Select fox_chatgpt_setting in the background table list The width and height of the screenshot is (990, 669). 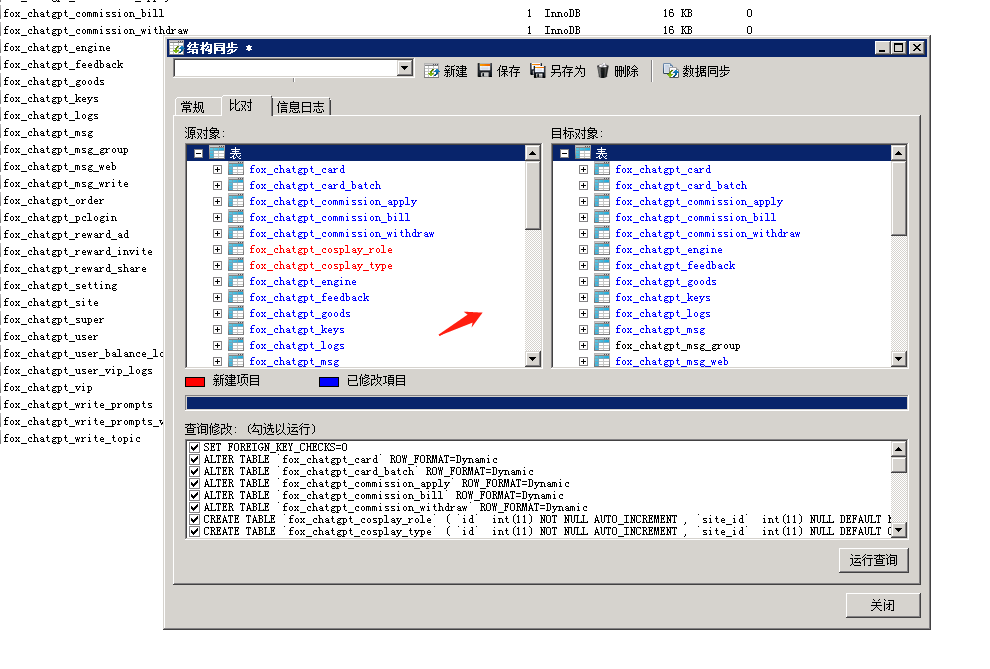coord(60,286)
